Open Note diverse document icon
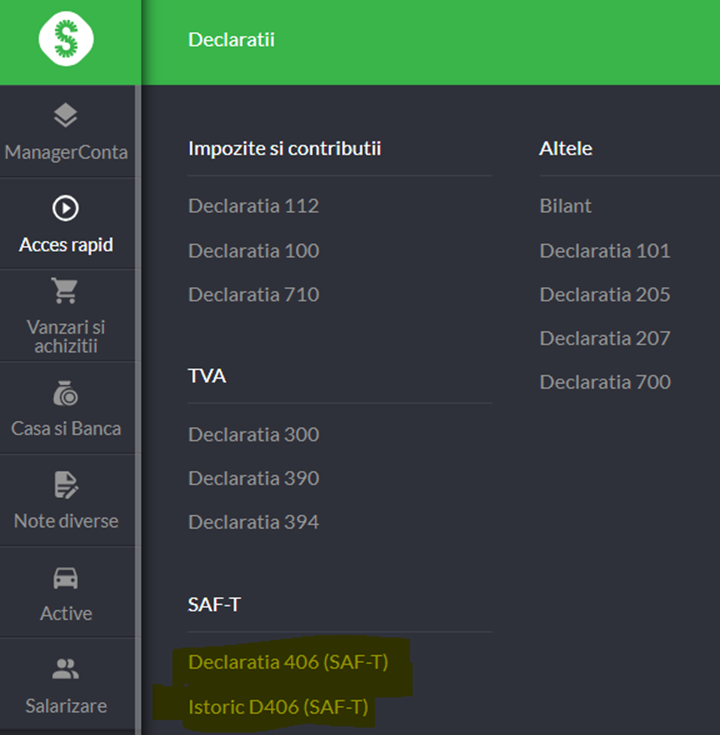Image resolution: width=720 pixels, height=735 pixels. point(66,485)
